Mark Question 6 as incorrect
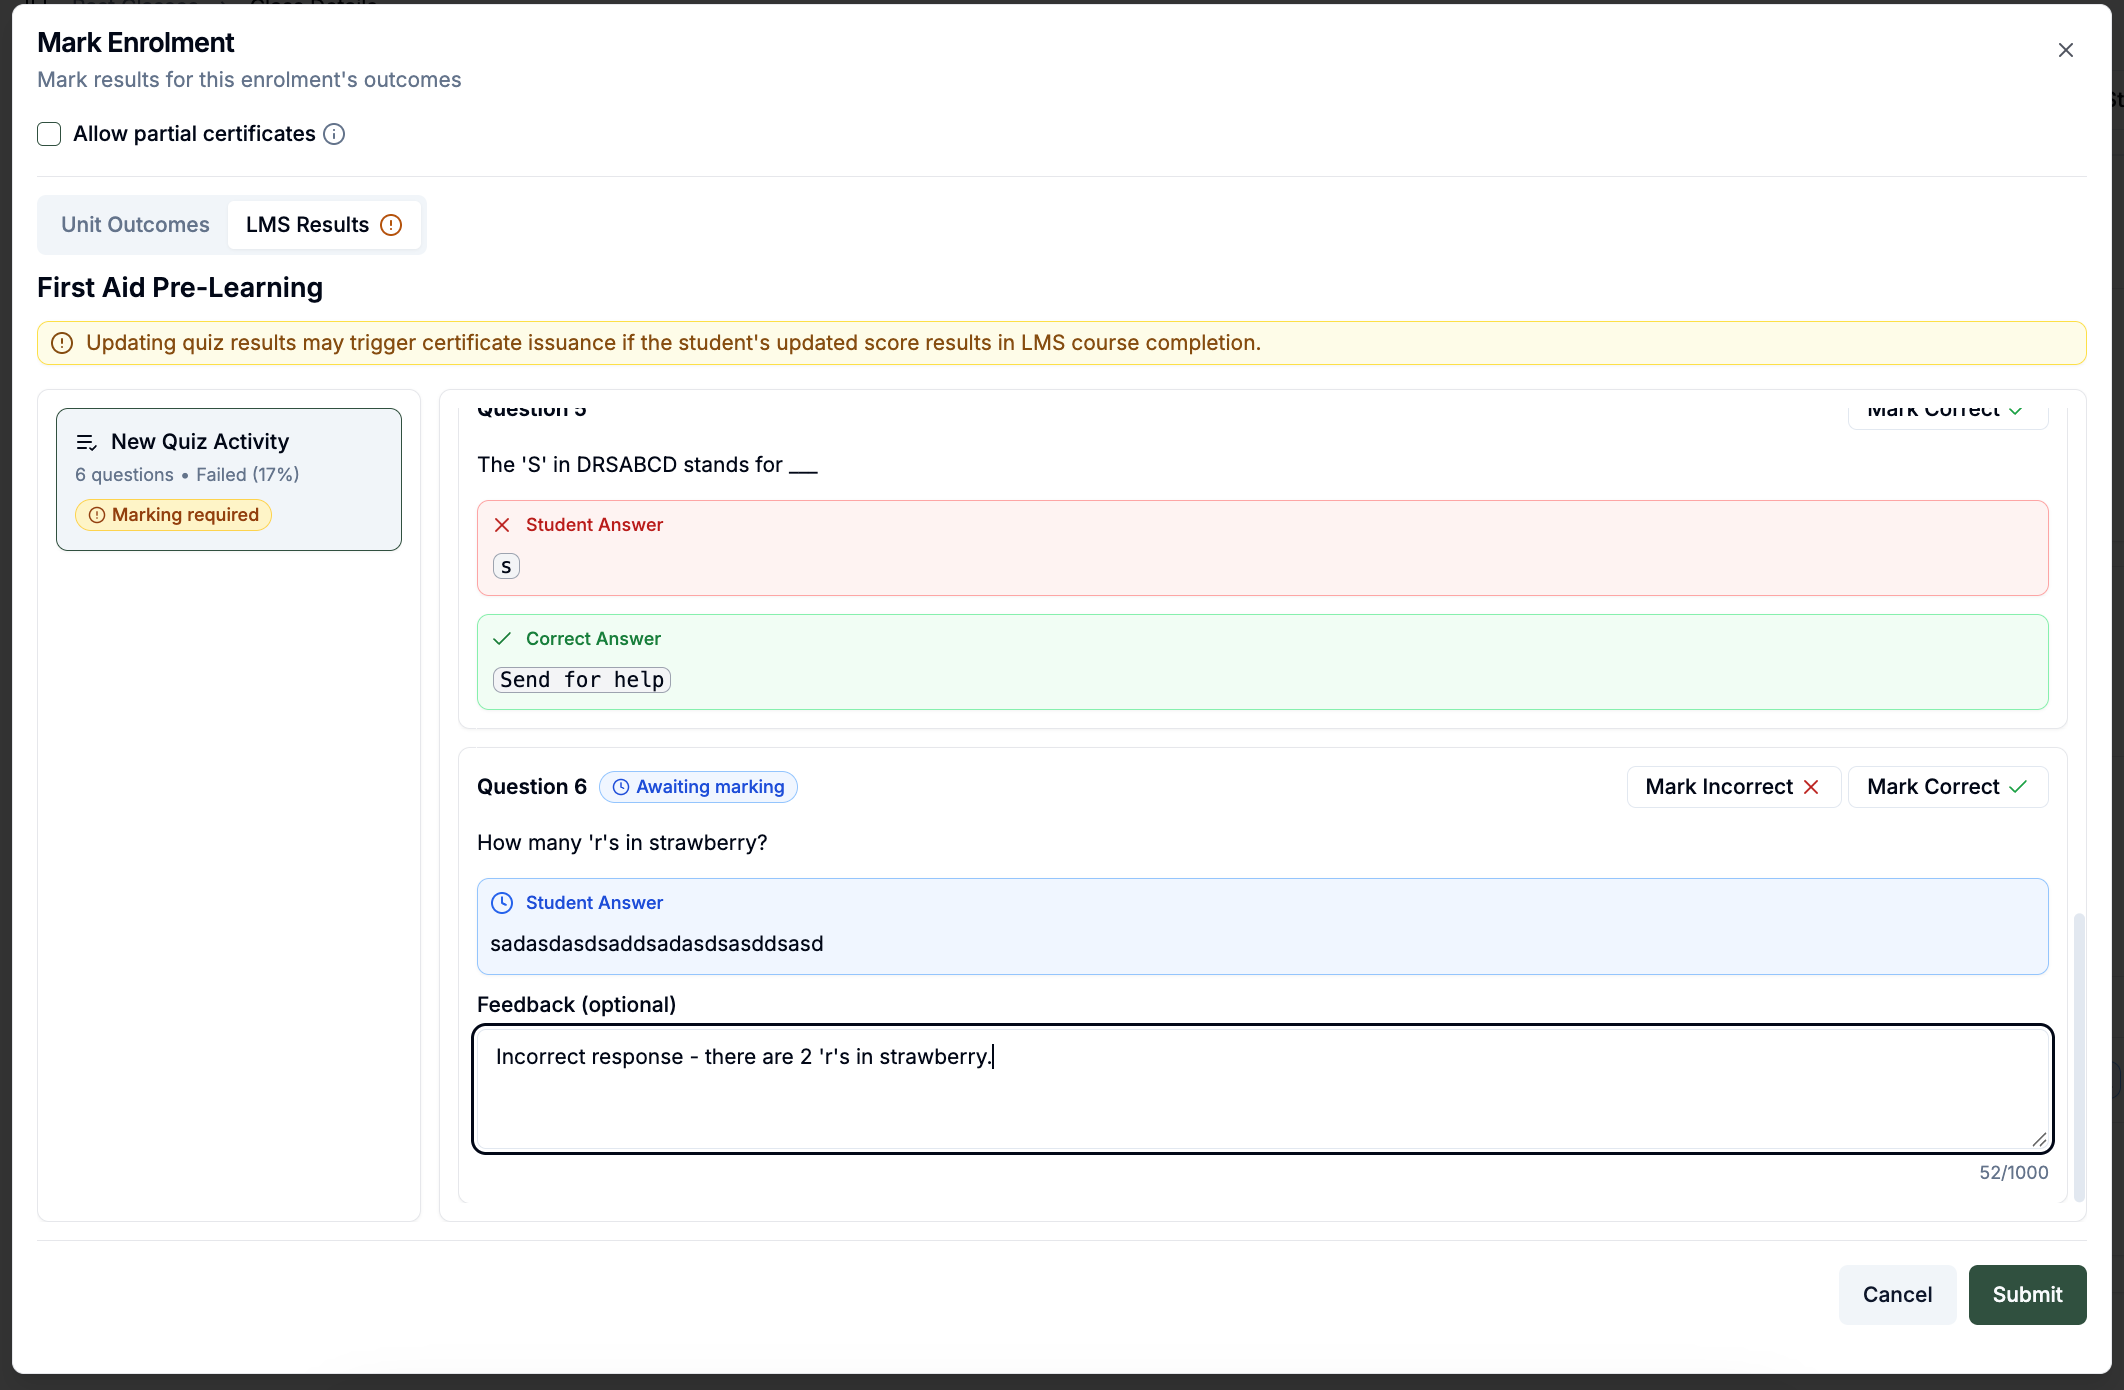The width and height of the screenshot is (2124, 1390). 1733,787
